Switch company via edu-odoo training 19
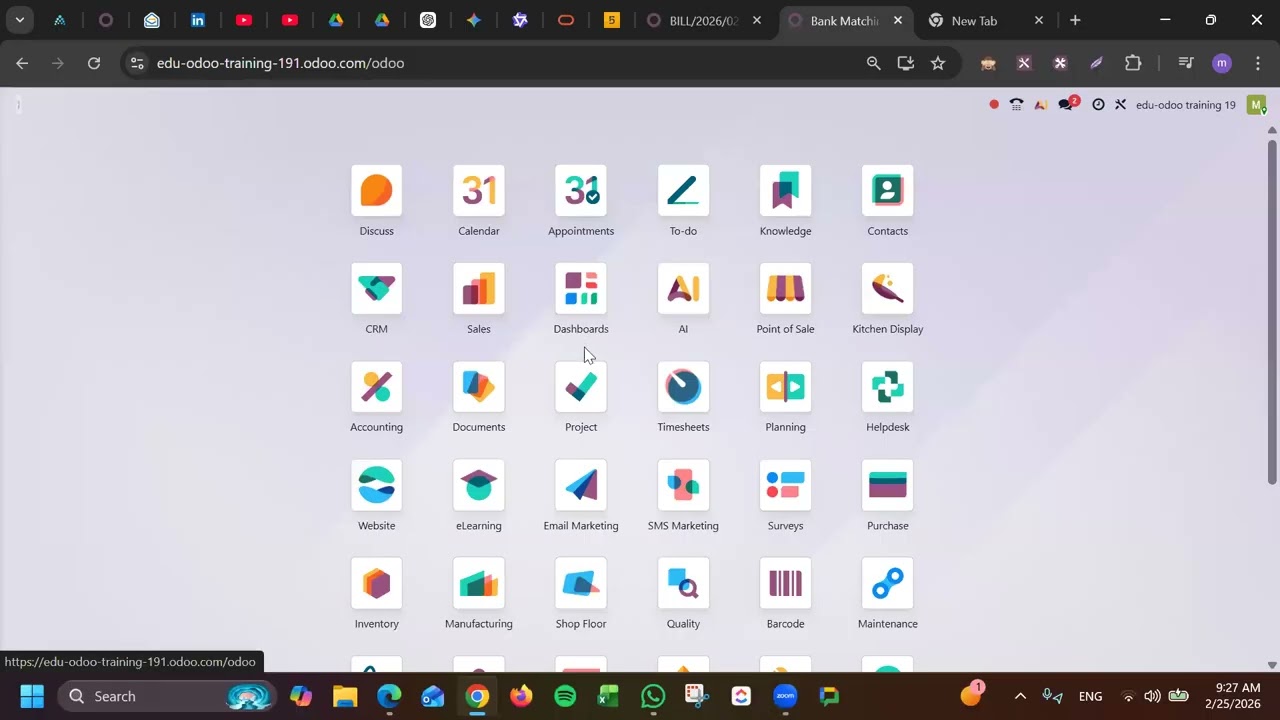 click(x=1185, y=105)
